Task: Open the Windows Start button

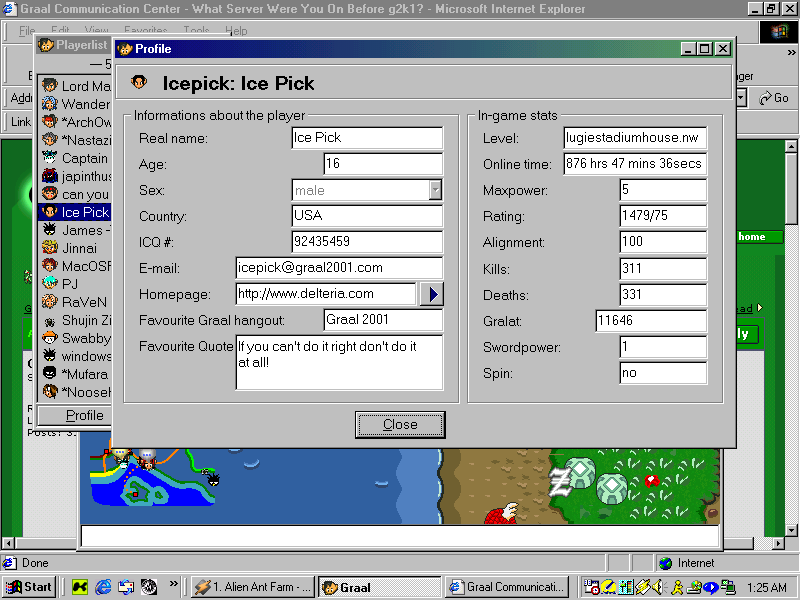Action: pyautogui.click(x=29, y=587)
